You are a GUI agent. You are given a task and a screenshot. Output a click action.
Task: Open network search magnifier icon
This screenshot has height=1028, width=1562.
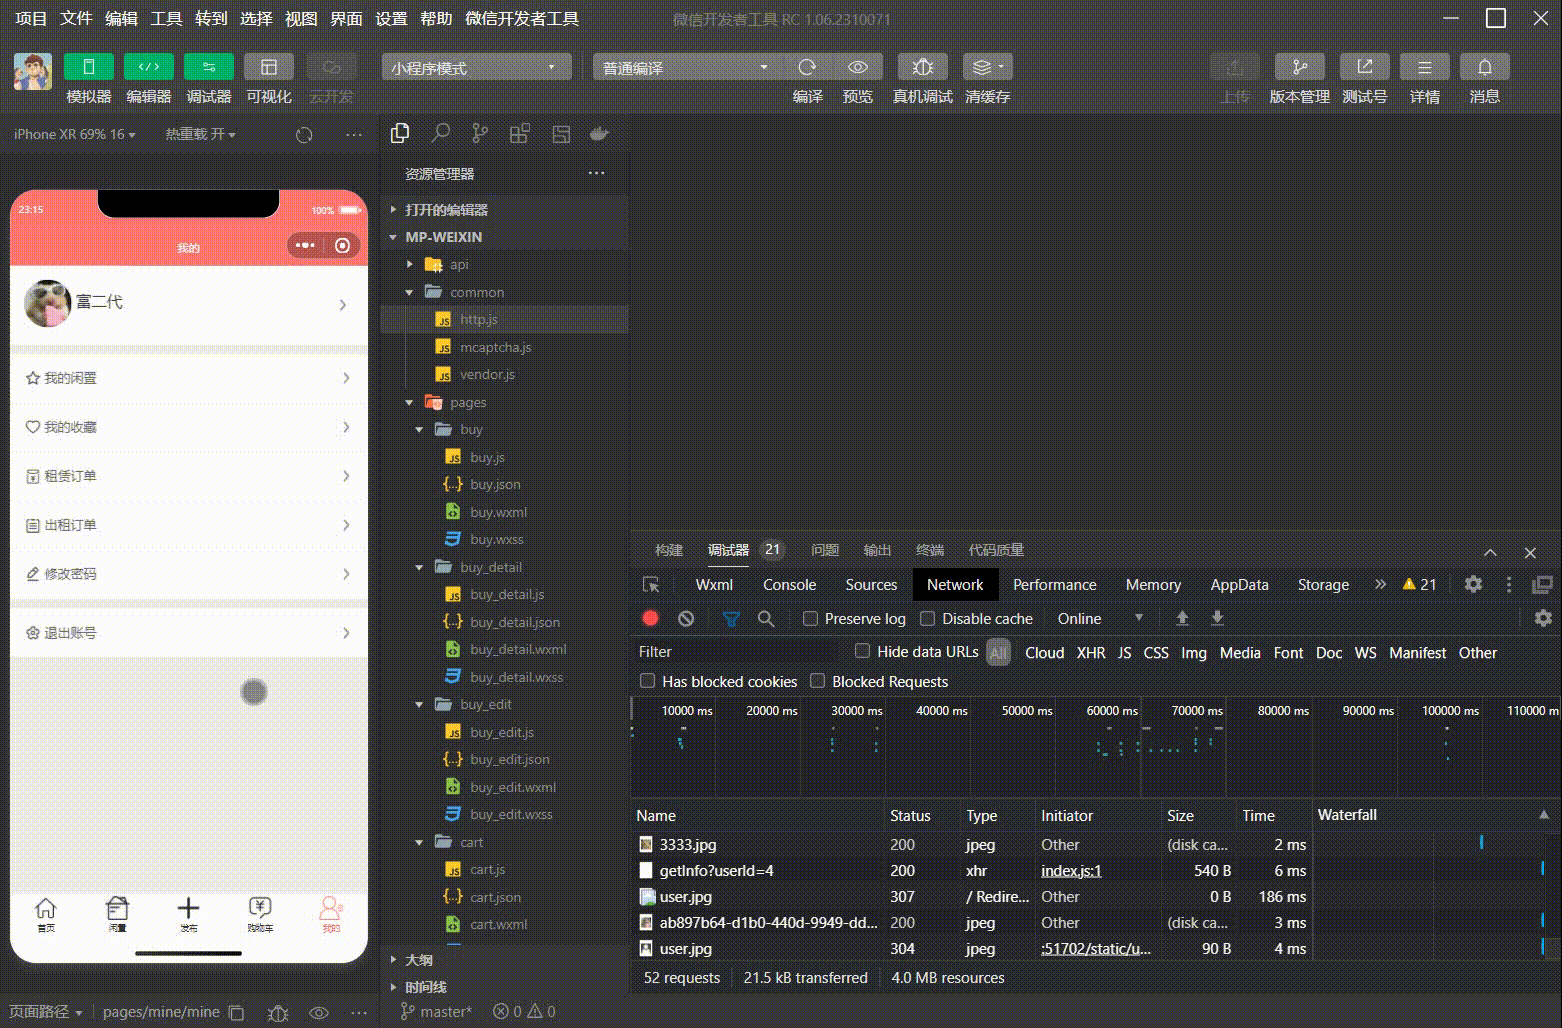pos(766,619)
